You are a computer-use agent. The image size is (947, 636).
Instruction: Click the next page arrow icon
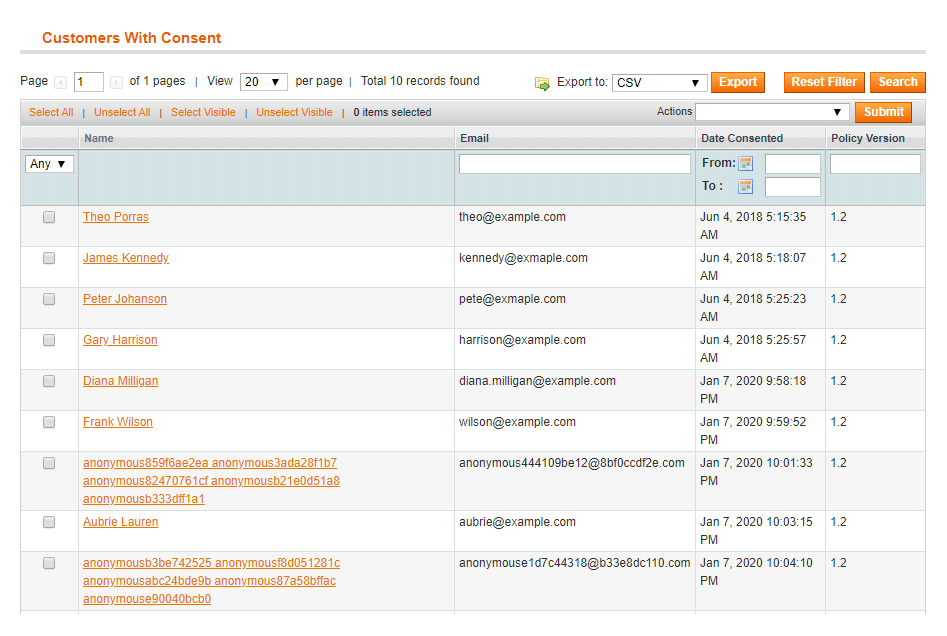pyautogui.click(x=116, y=82)
